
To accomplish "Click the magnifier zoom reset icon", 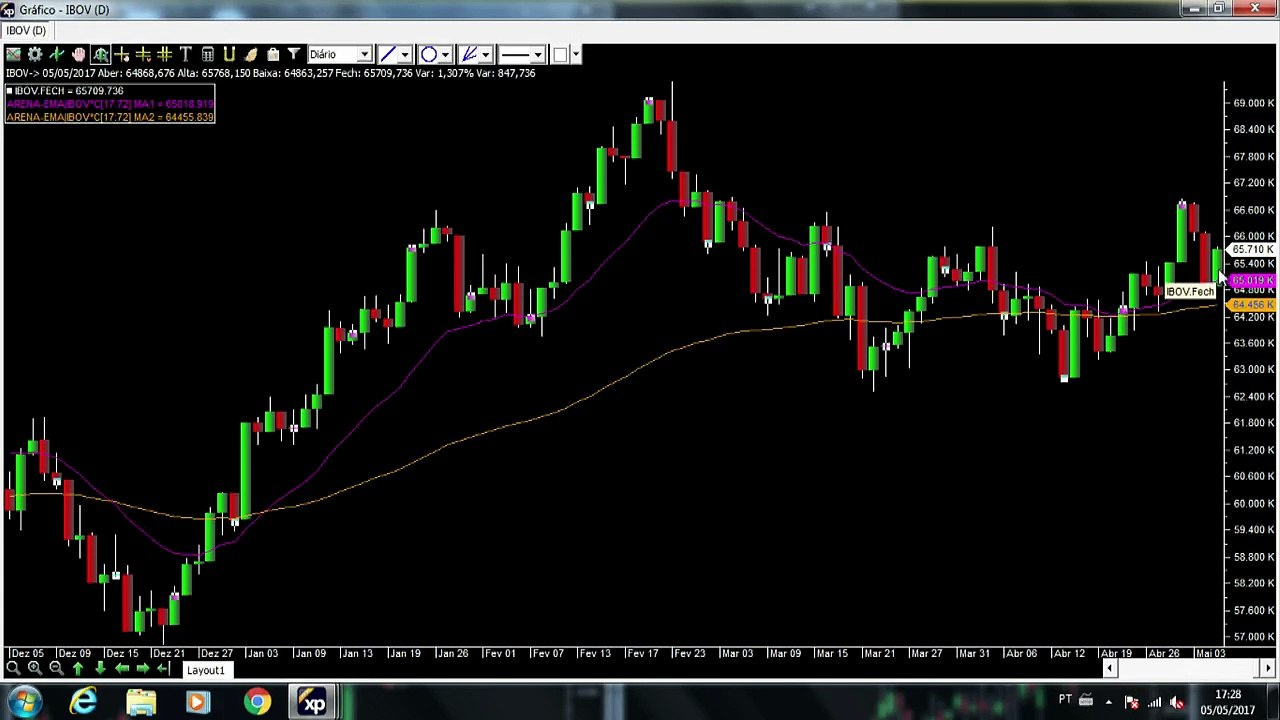I will point(13,668).
